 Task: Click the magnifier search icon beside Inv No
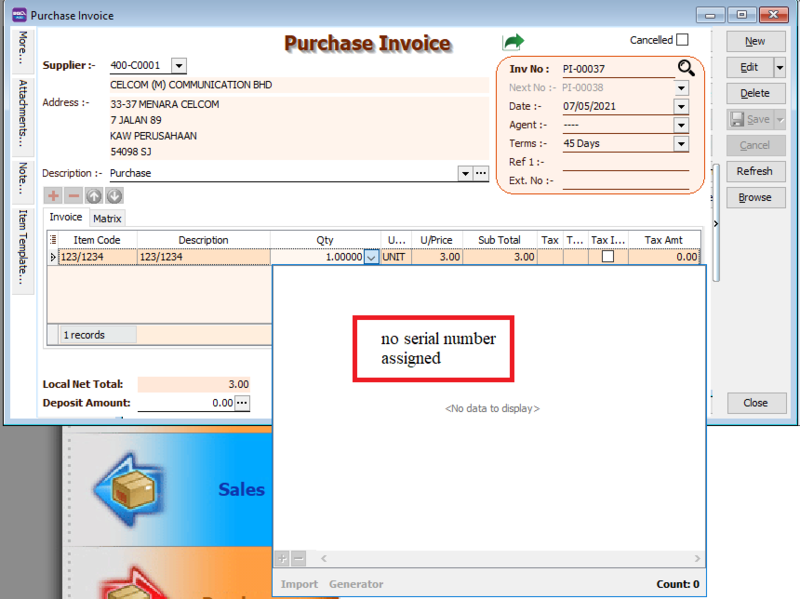coord(685,68)
